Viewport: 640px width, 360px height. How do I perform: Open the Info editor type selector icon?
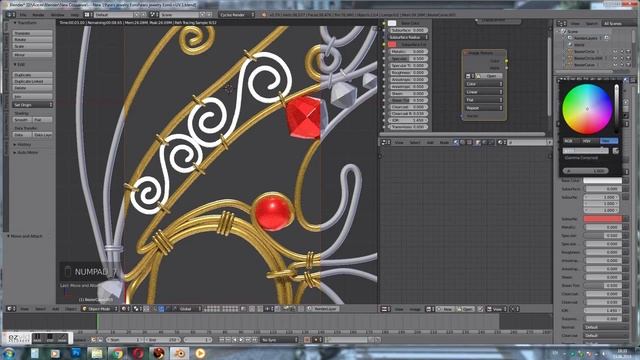[10, 14]
